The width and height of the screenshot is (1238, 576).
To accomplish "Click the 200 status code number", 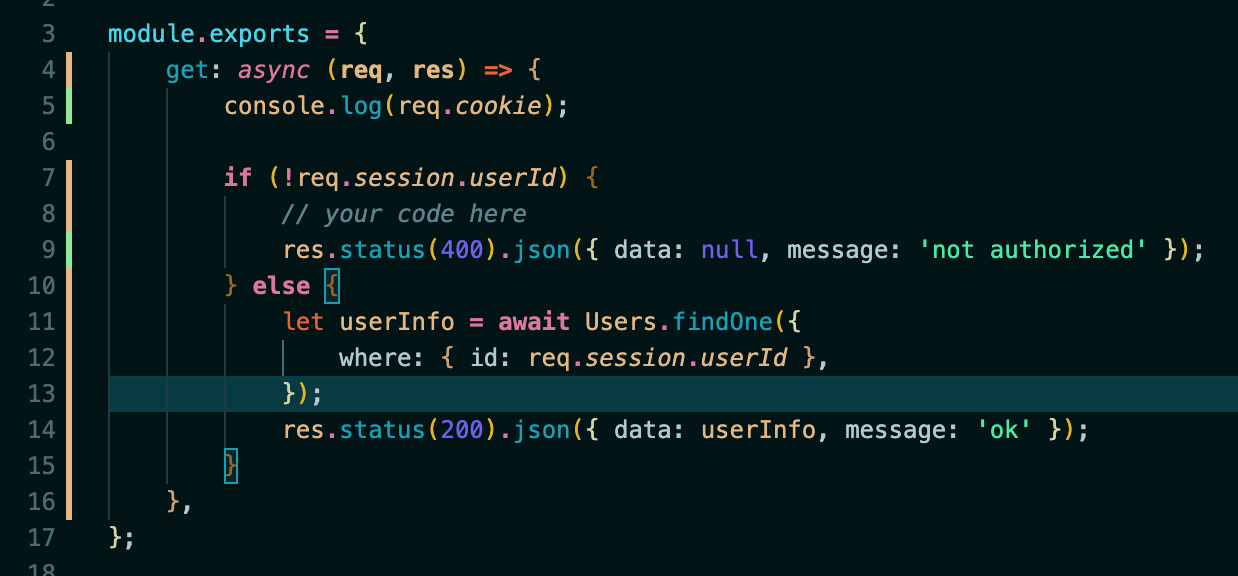I will 462,430.
